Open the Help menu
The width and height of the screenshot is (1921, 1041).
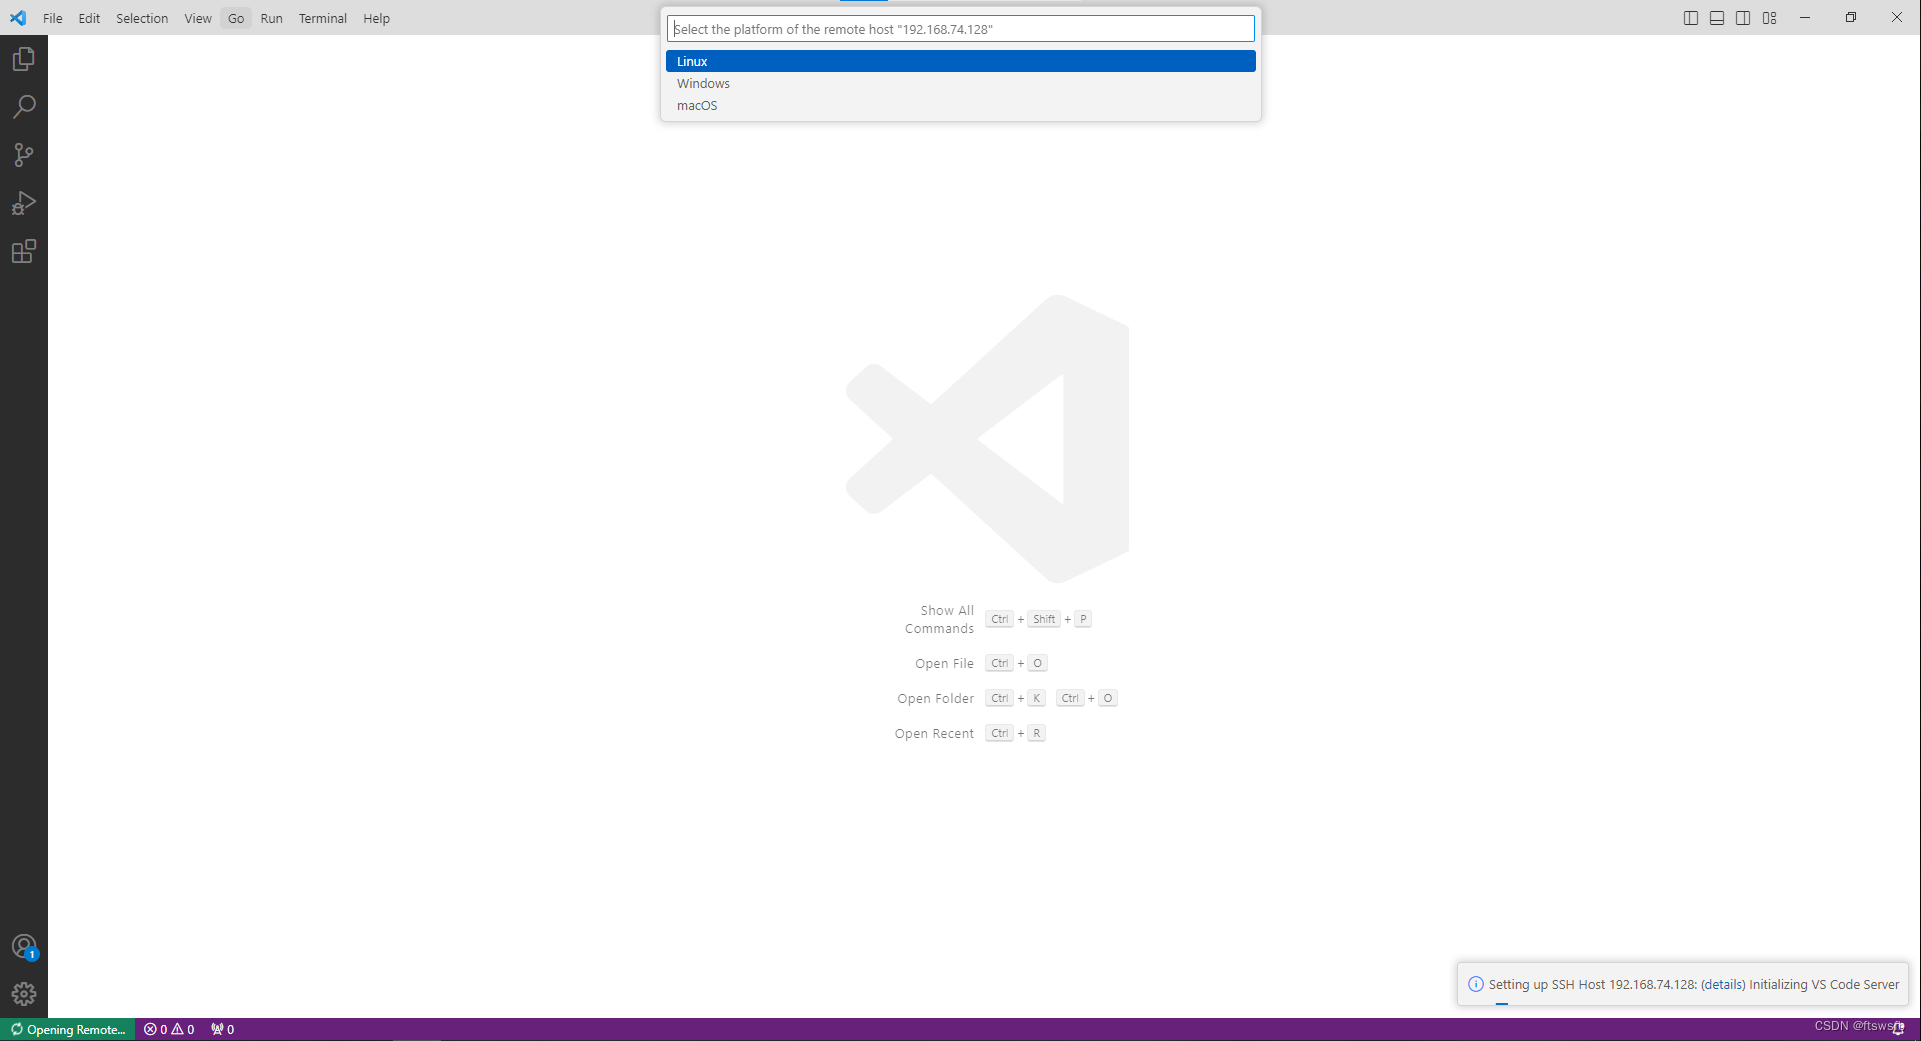376,18
